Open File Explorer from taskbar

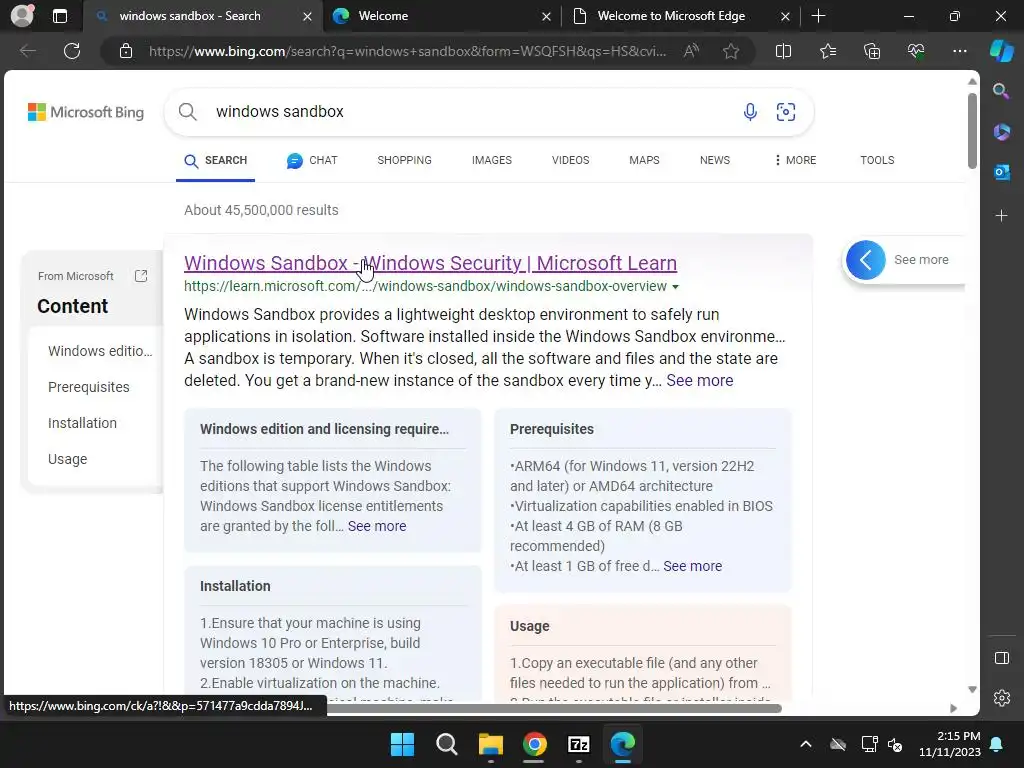pos(490,744)
